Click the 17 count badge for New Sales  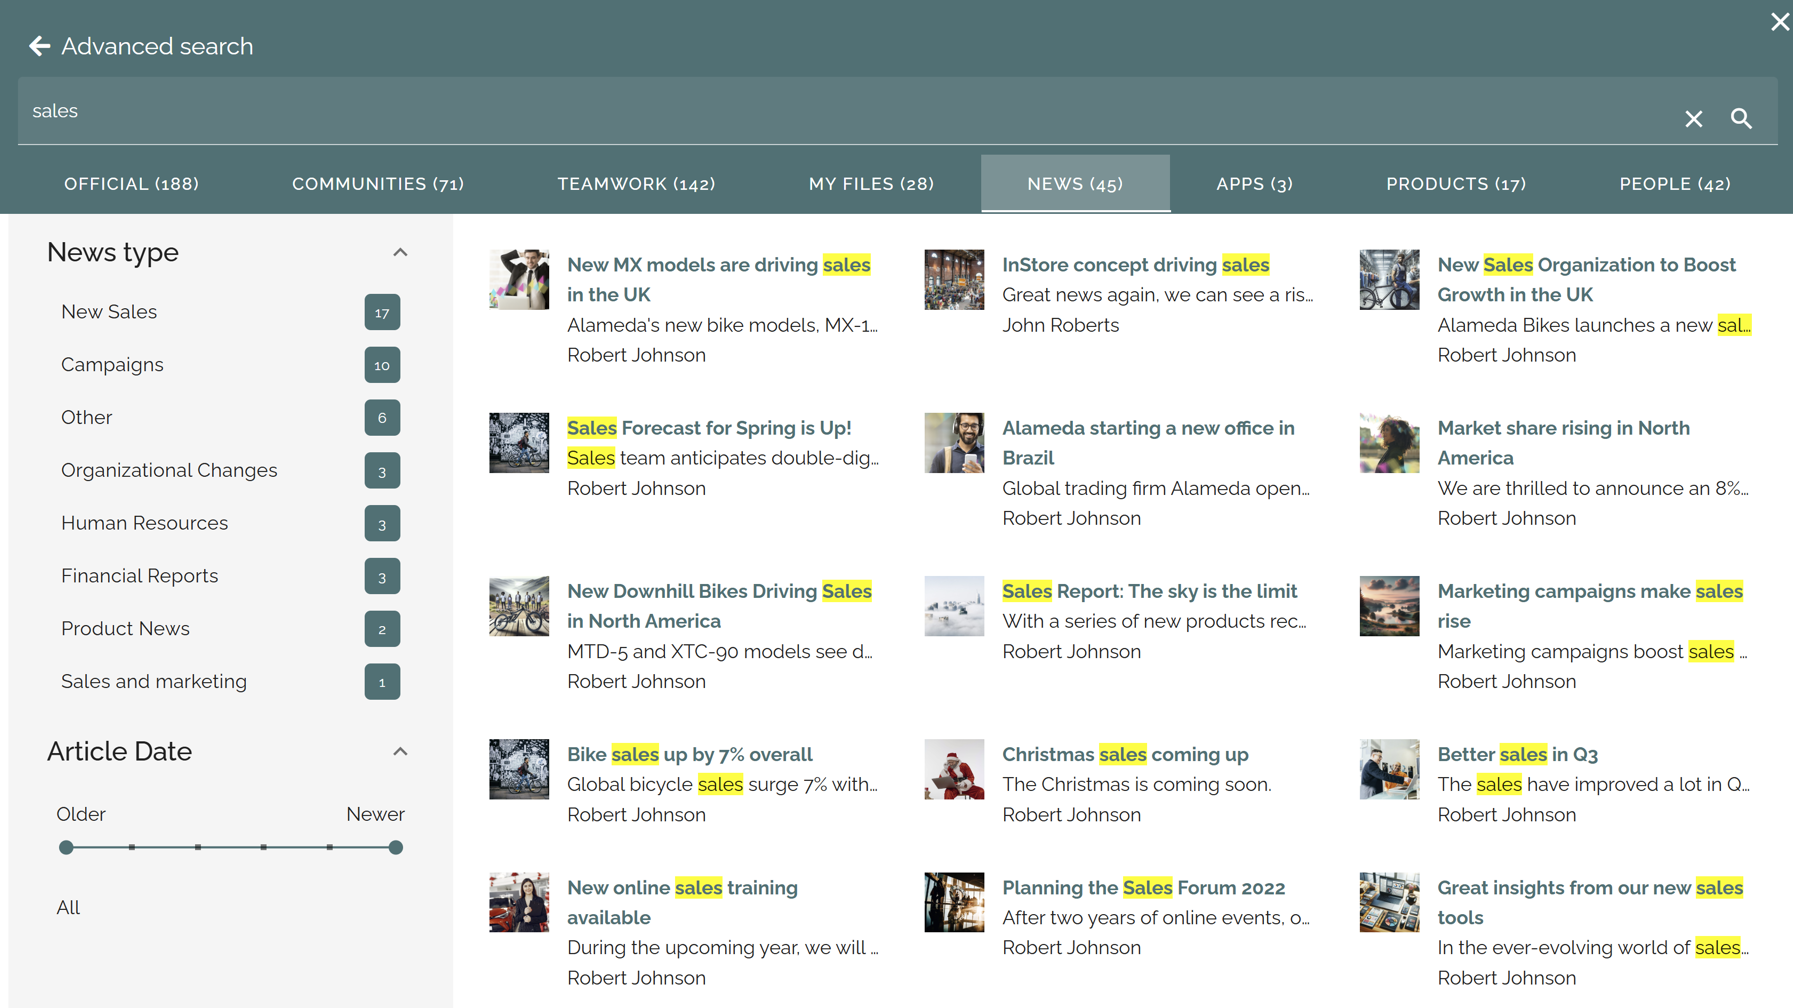click(x=382, y=312)
